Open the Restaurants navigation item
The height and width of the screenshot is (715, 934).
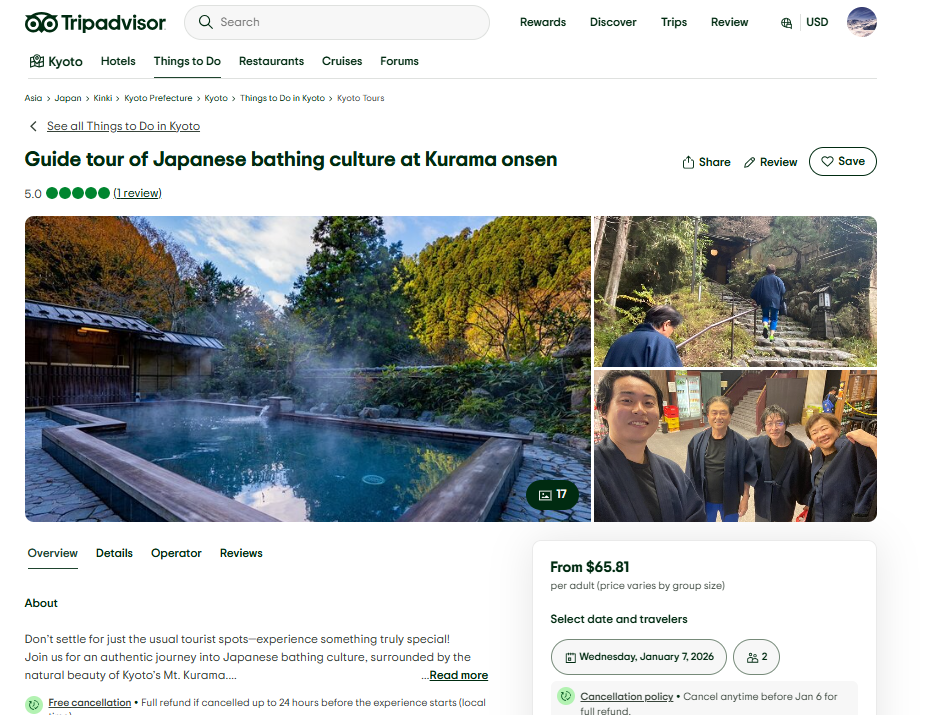271,61
